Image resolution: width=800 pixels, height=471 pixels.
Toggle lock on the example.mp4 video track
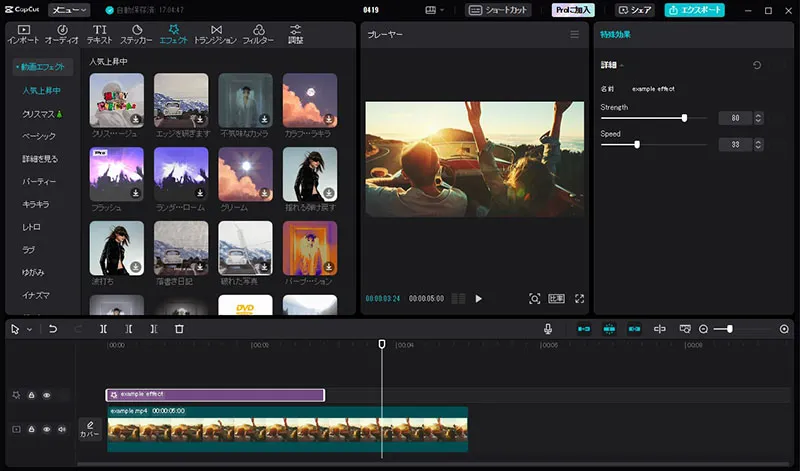point(31,429)
